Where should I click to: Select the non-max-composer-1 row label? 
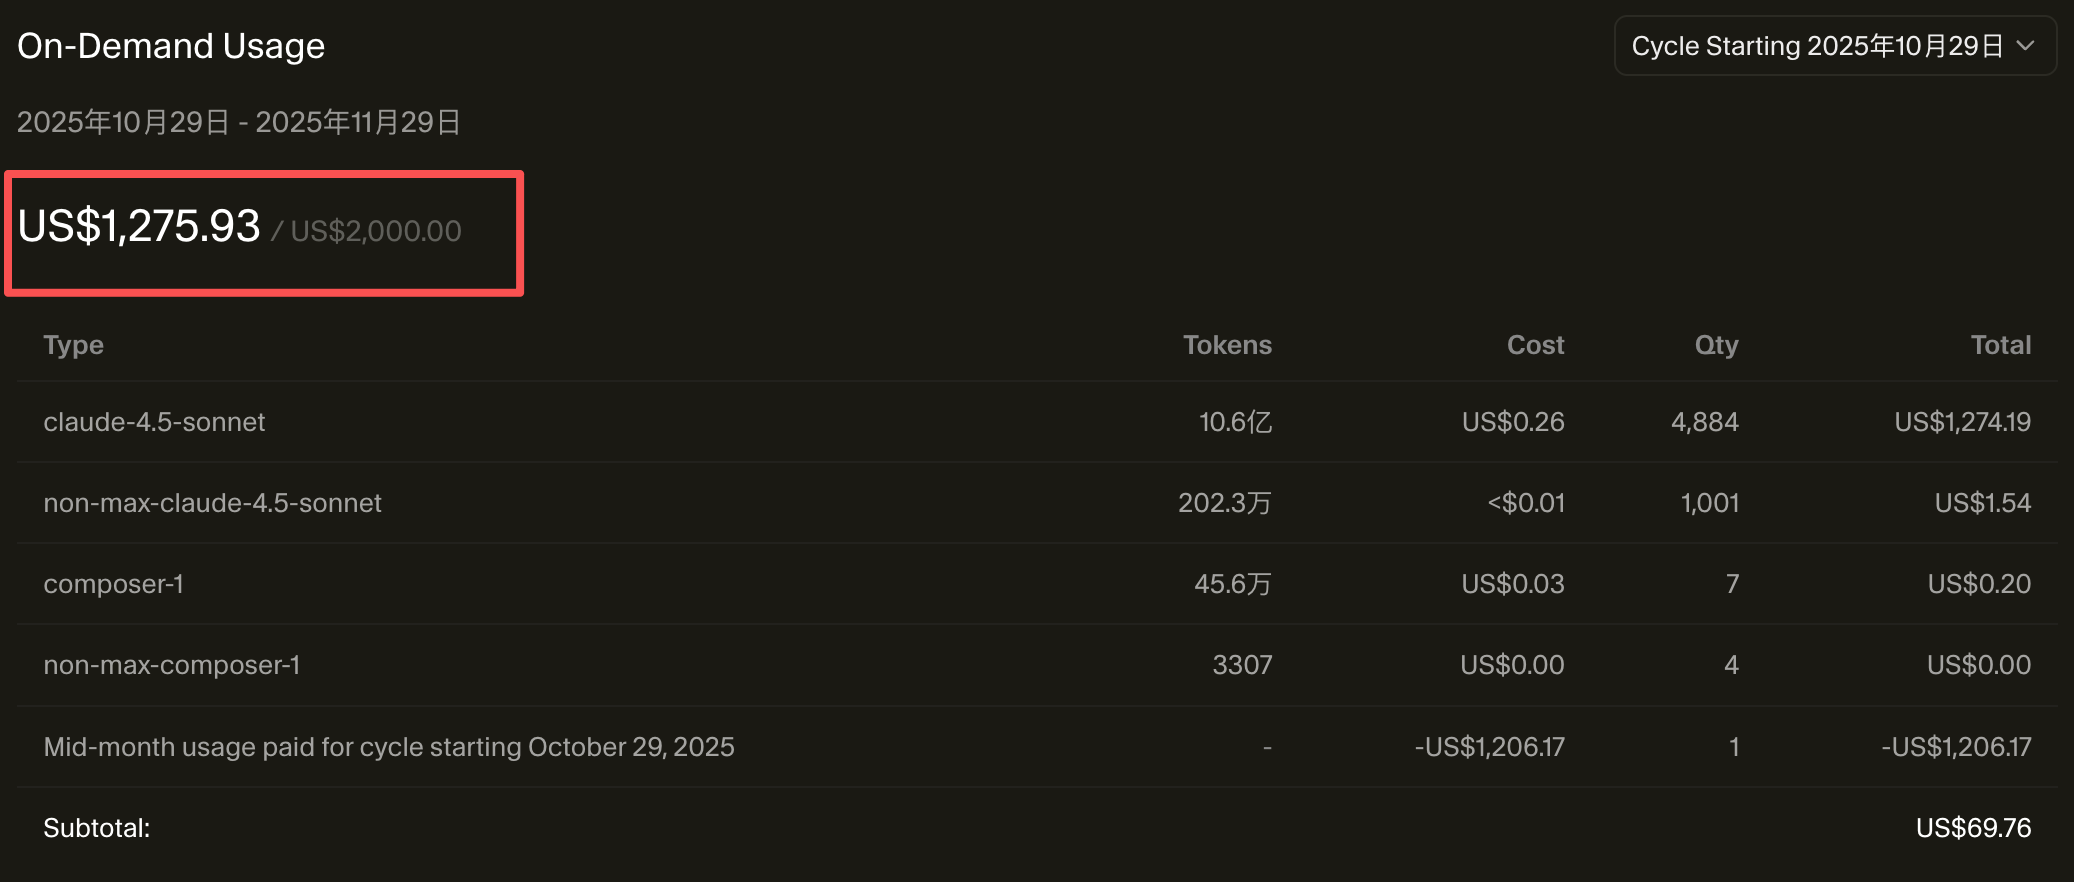coord(171,665)
